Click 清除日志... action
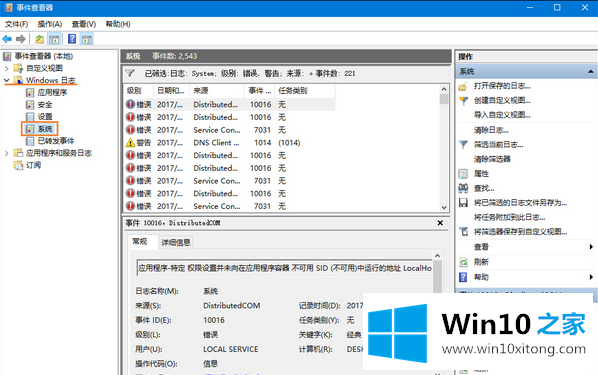The width and height of the screenshot is (598, 375). click(491, 130)
